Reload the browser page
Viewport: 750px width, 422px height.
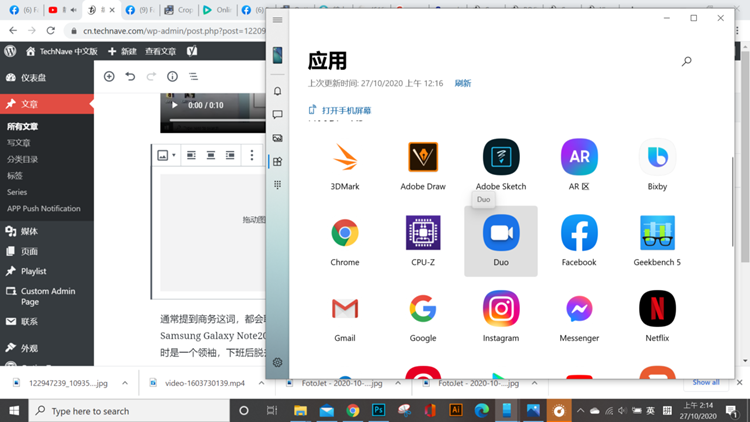point(51,31)
